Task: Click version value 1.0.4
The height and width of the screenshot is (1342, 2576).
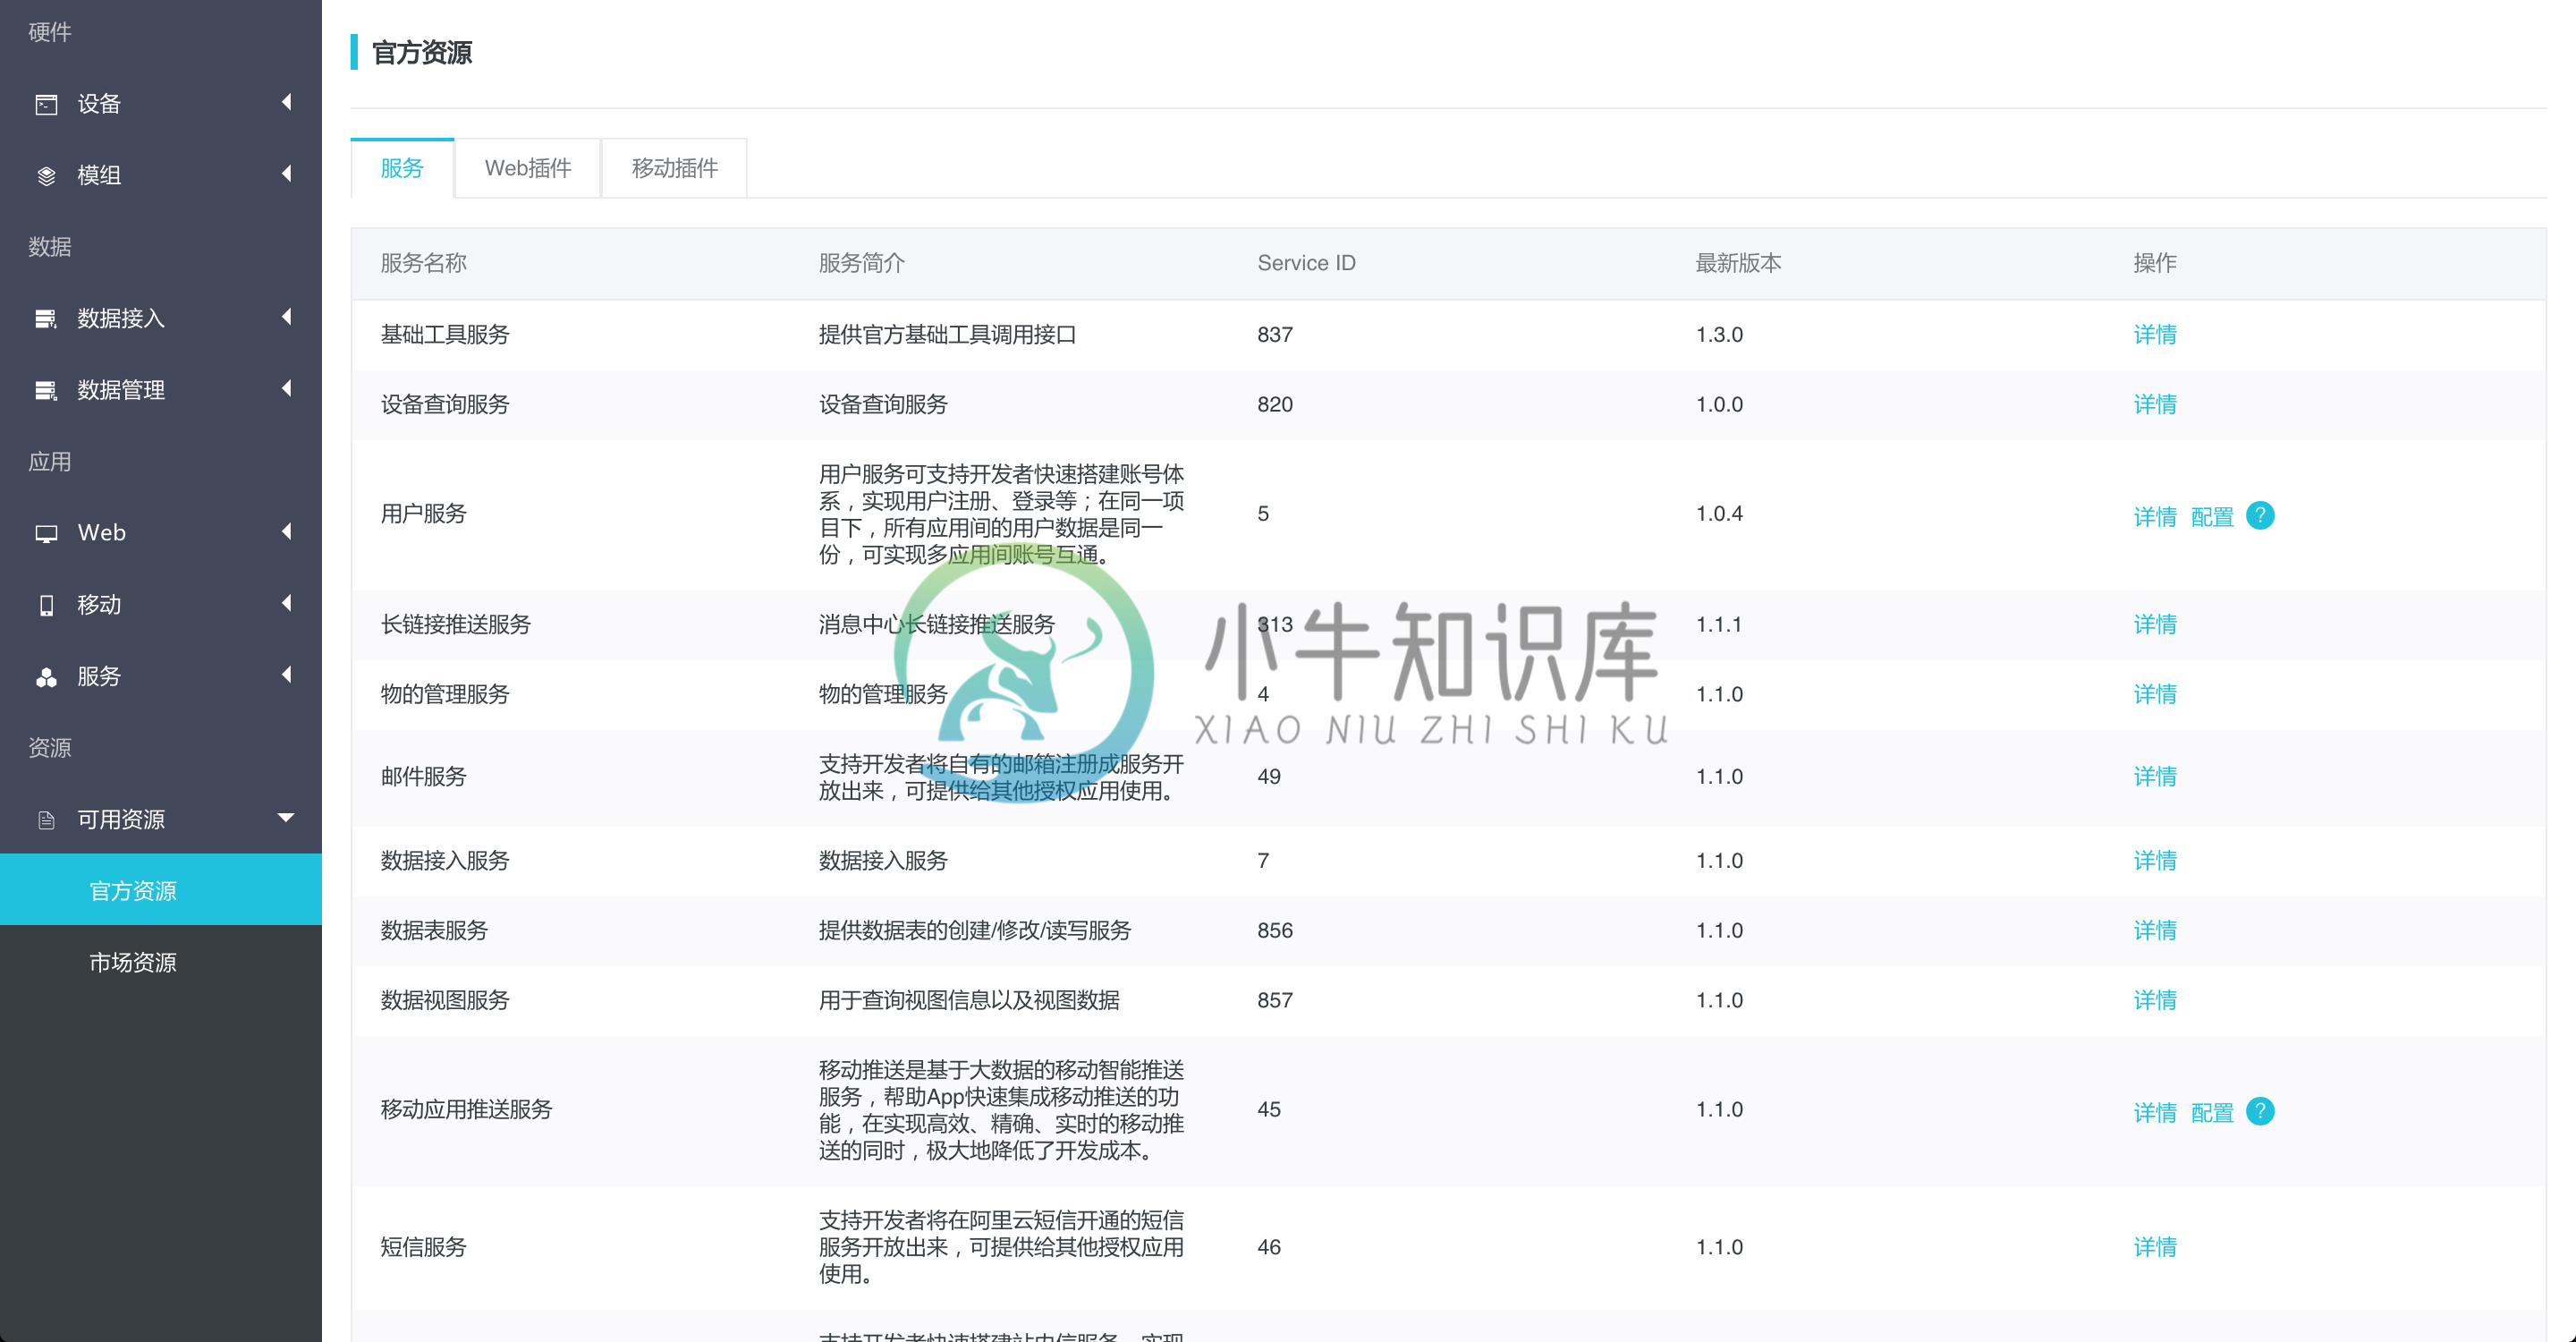Action: 1719,514
